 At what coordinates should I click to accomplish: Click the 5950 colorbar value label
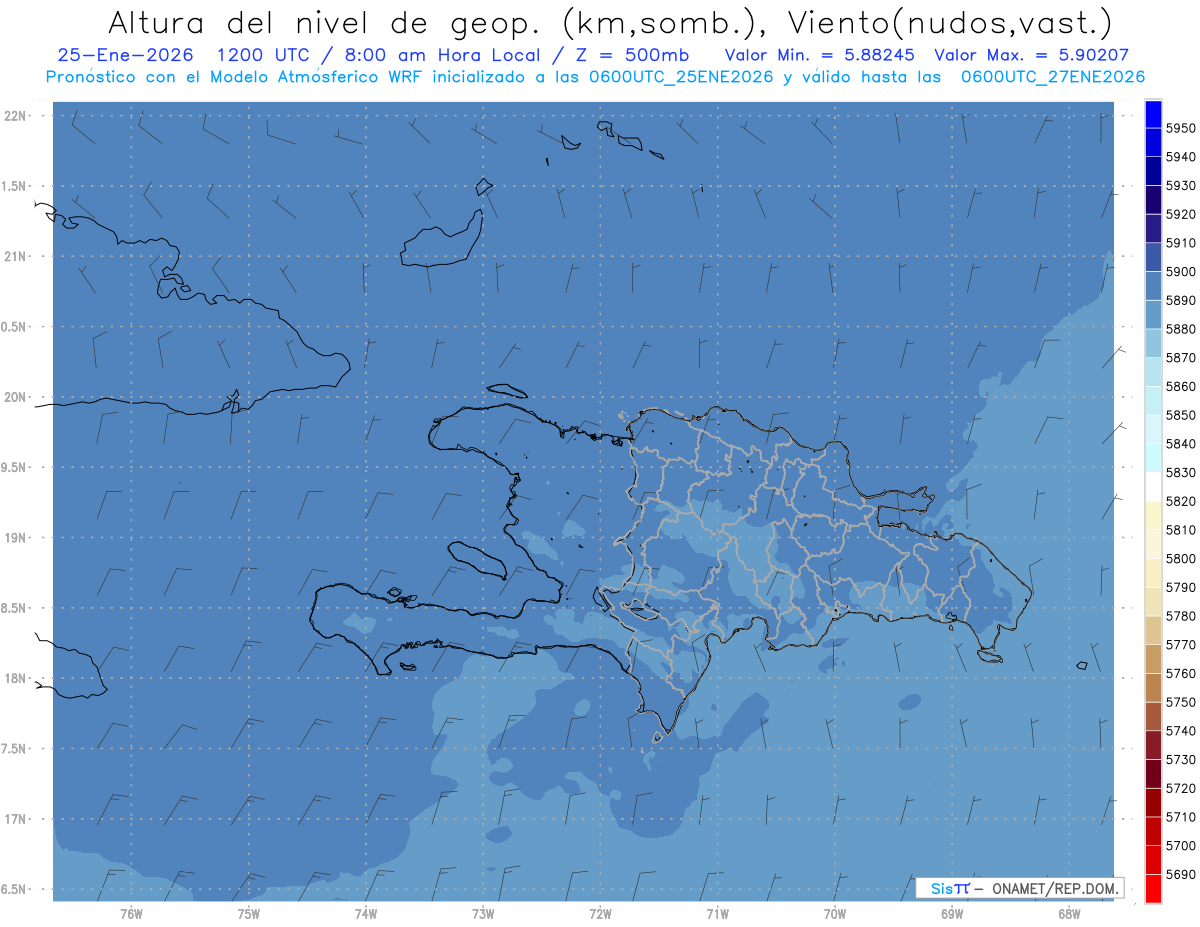point(1180,129)
